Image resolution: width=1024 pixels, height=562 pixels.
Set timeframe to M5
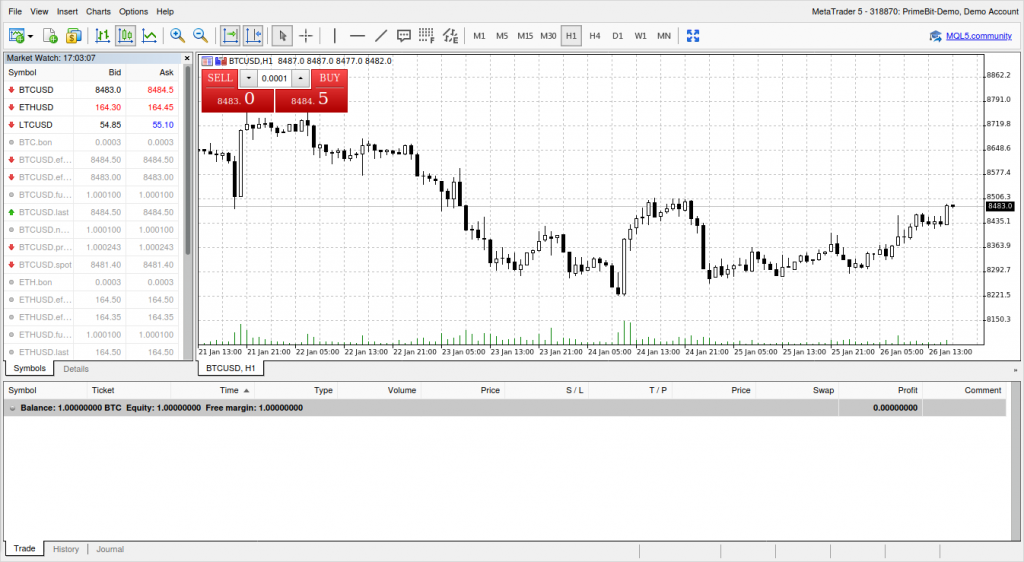[x=502, y=36]
